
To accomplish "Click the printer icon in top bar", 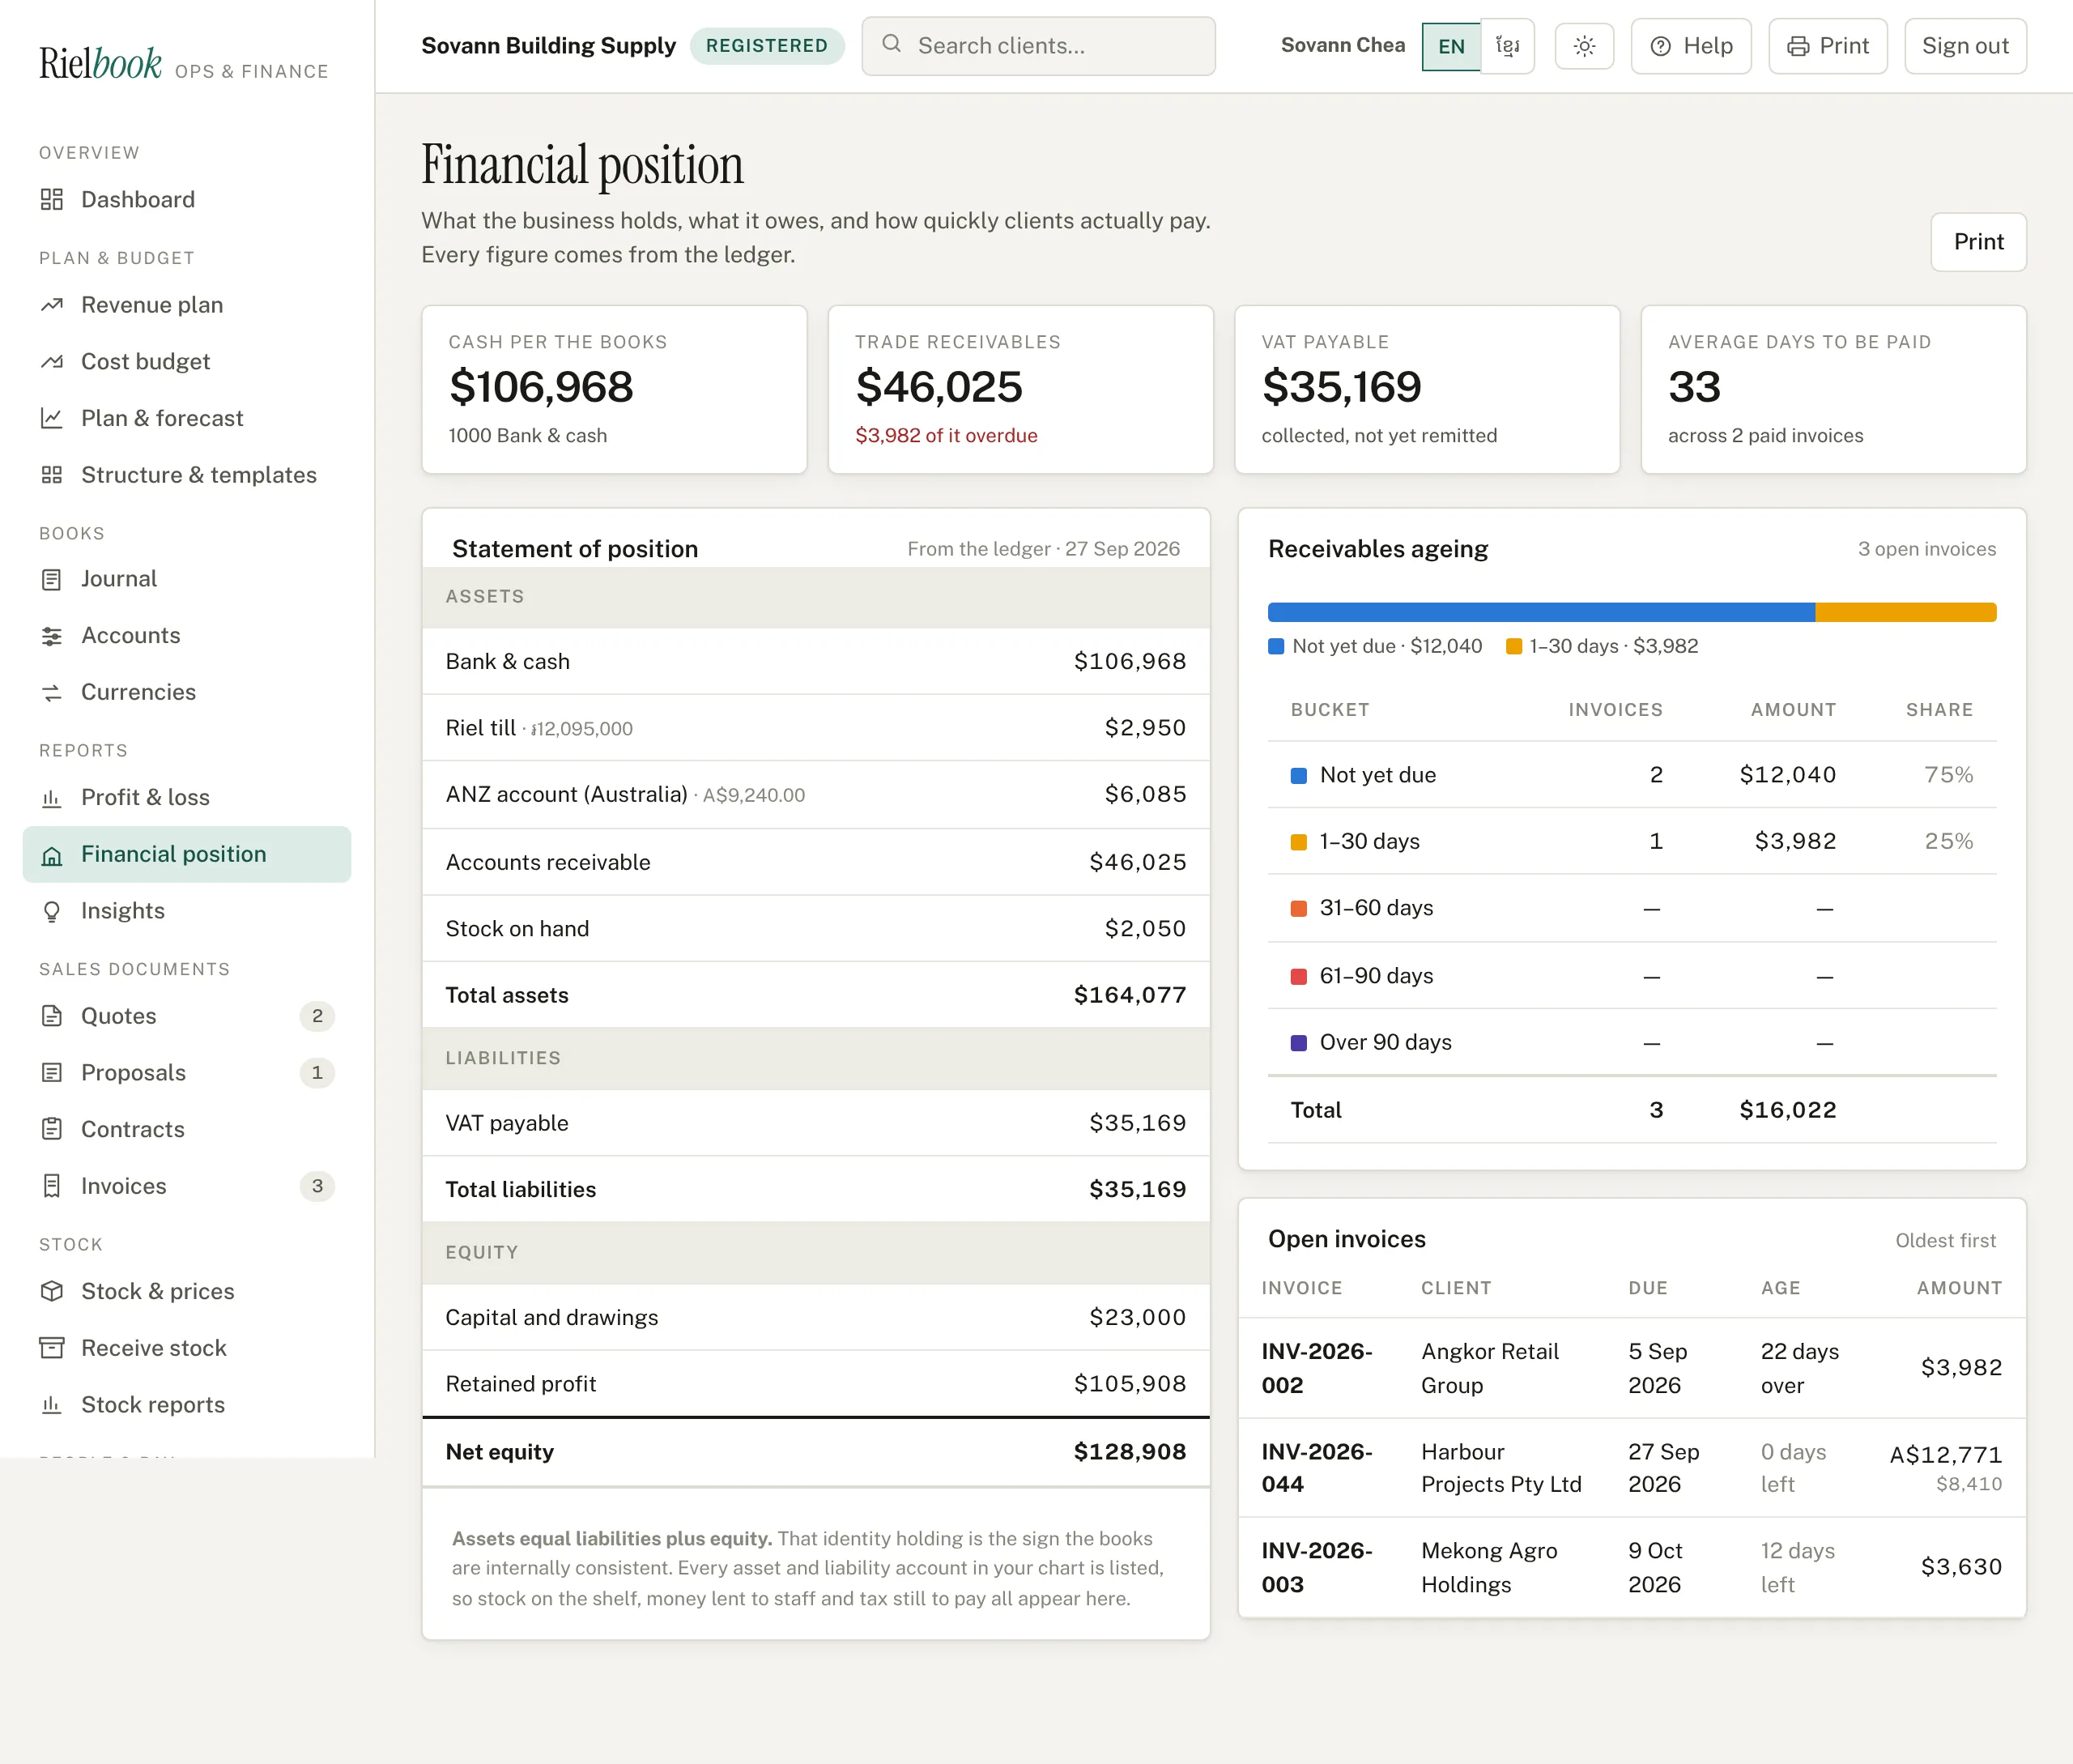I will point(1798,46).
